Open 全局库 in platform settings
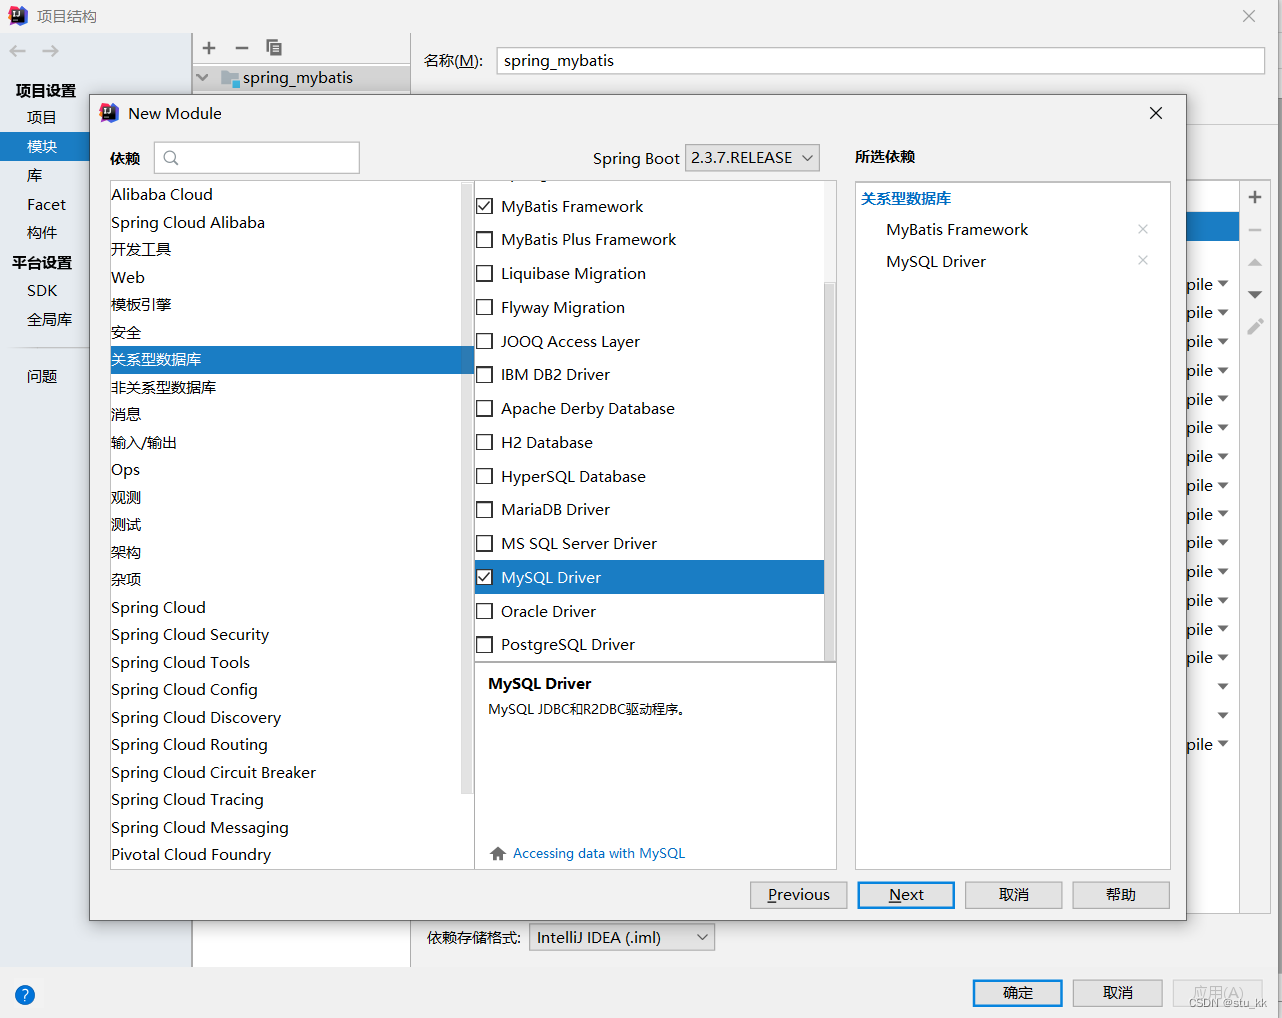Screen dimensions: 1282x1018 49,319
